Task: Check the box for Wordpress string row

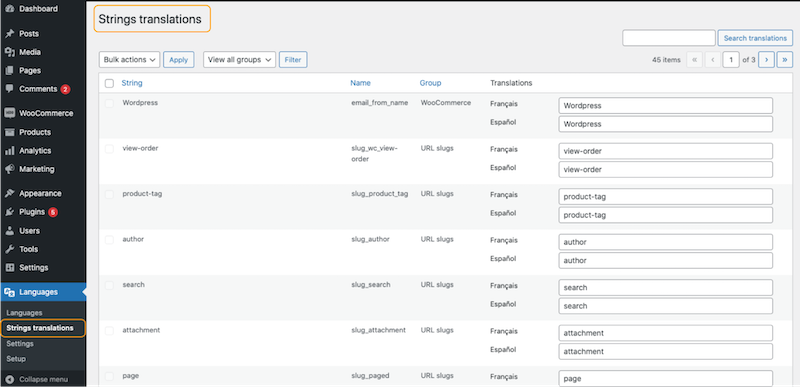Action: [109, 103]
